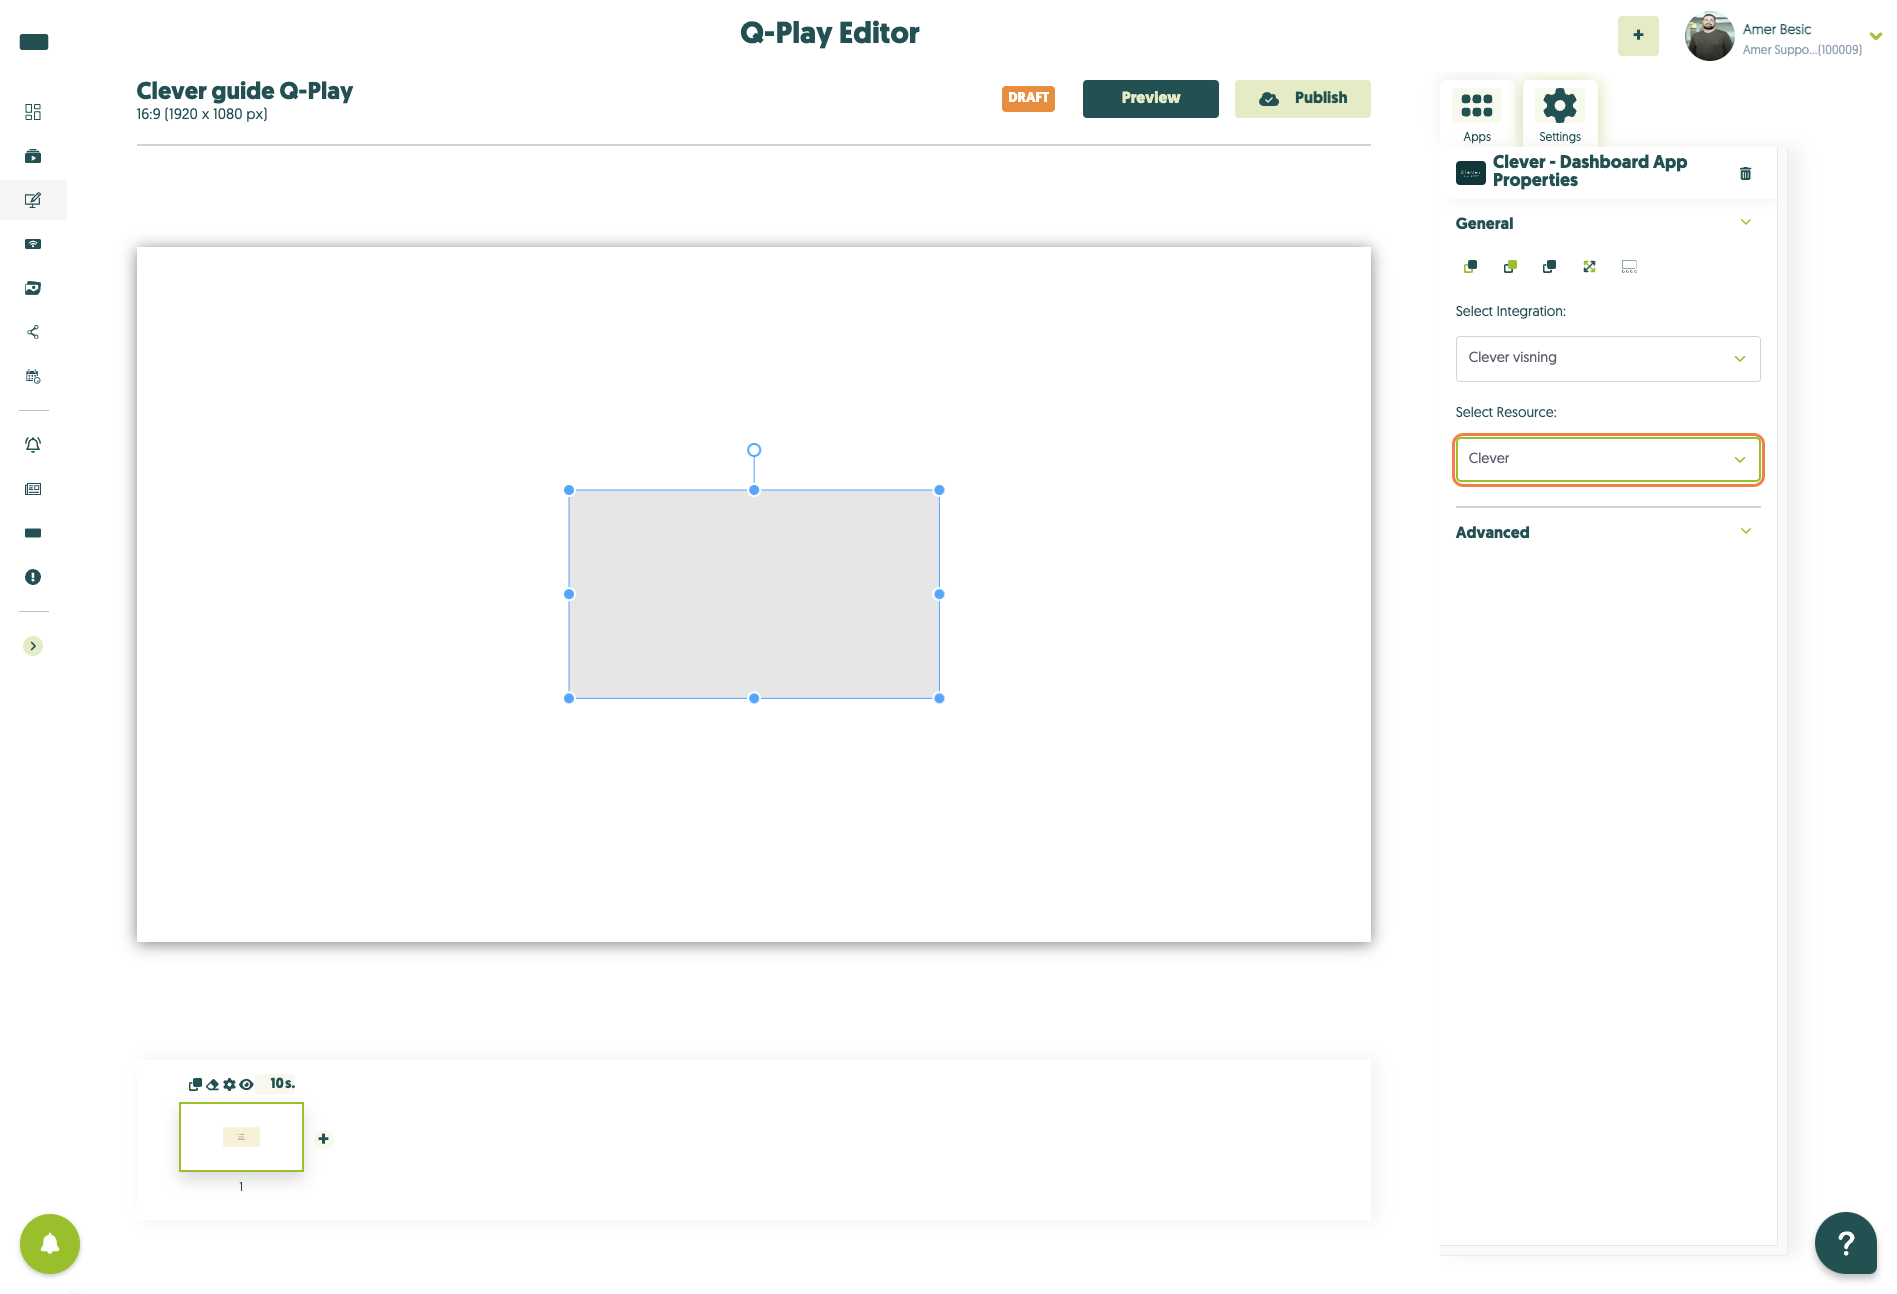Collapse the General section chevron
Screen dimensions: 1897x1294
pos(1746,223)
